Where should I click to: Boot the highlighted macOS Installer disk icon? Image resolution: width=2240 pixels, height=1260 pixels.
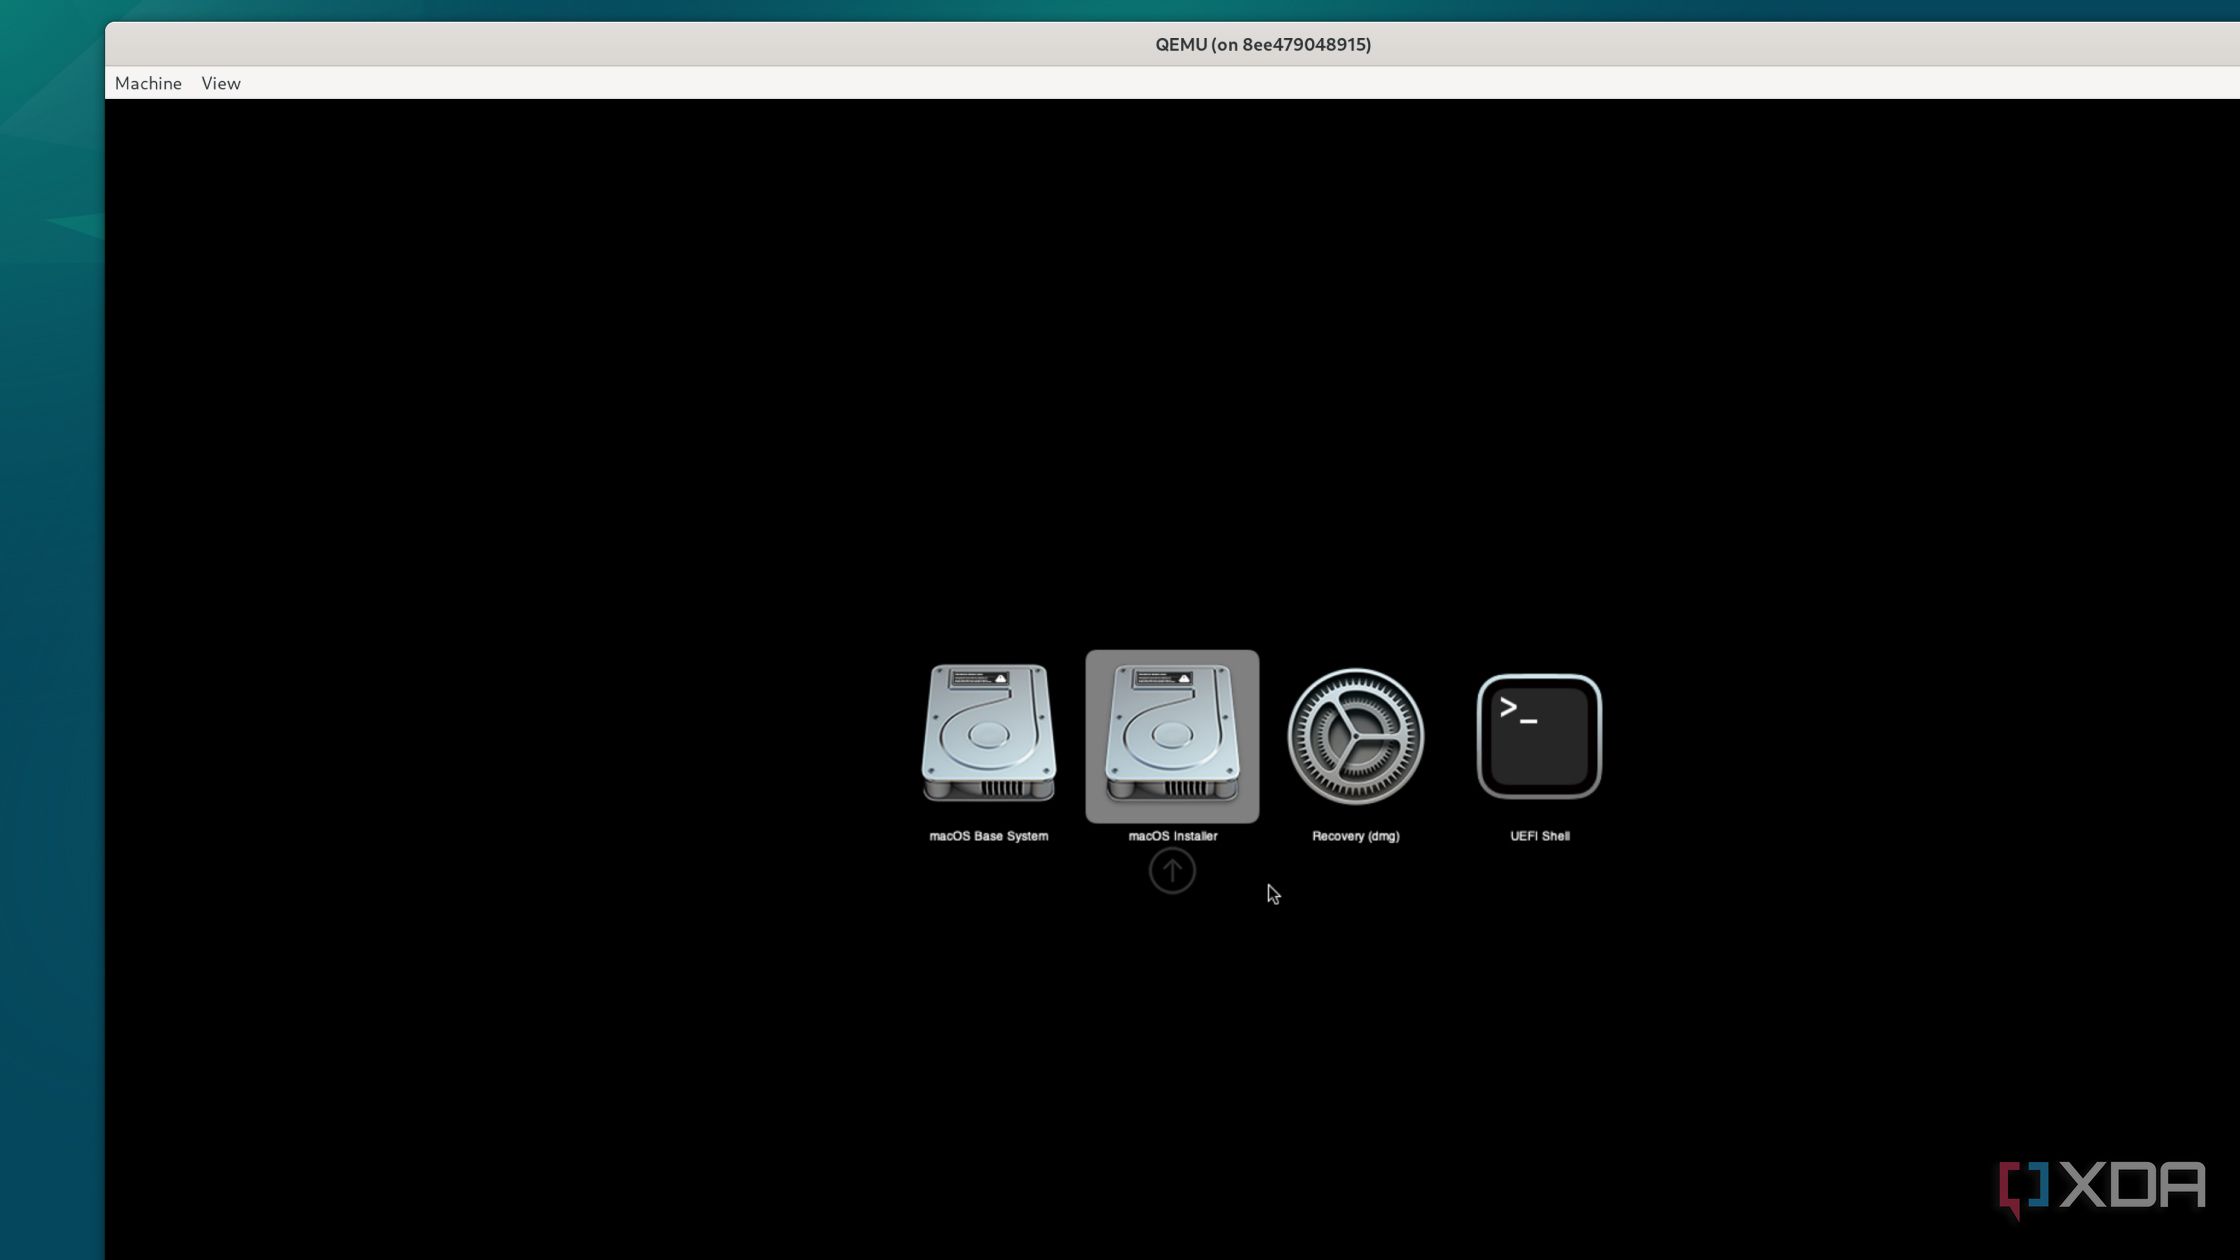click(x=1172, y=735)
